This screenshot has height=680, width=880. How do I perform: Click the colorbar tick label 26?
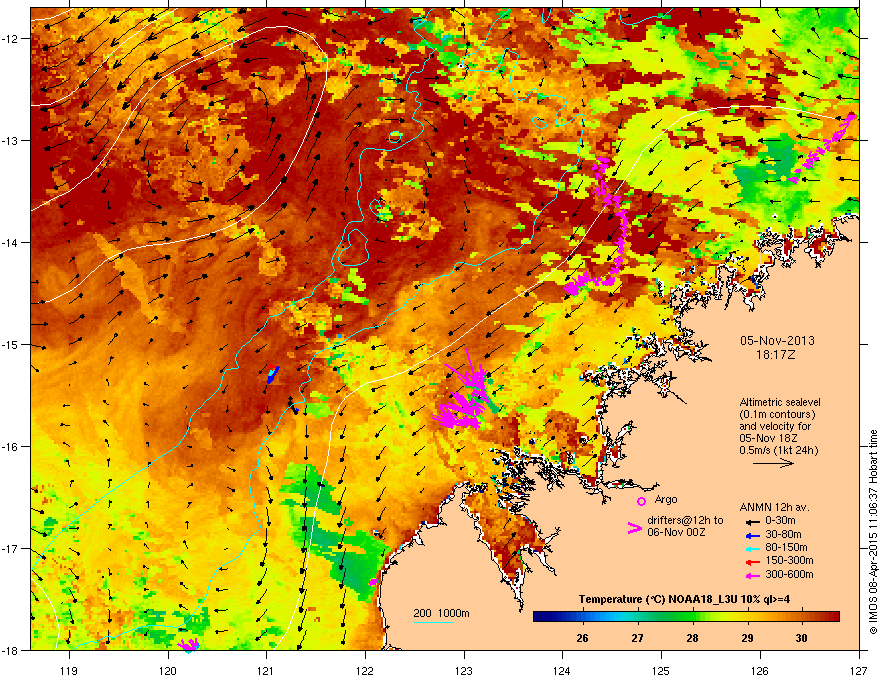point(582,638)
